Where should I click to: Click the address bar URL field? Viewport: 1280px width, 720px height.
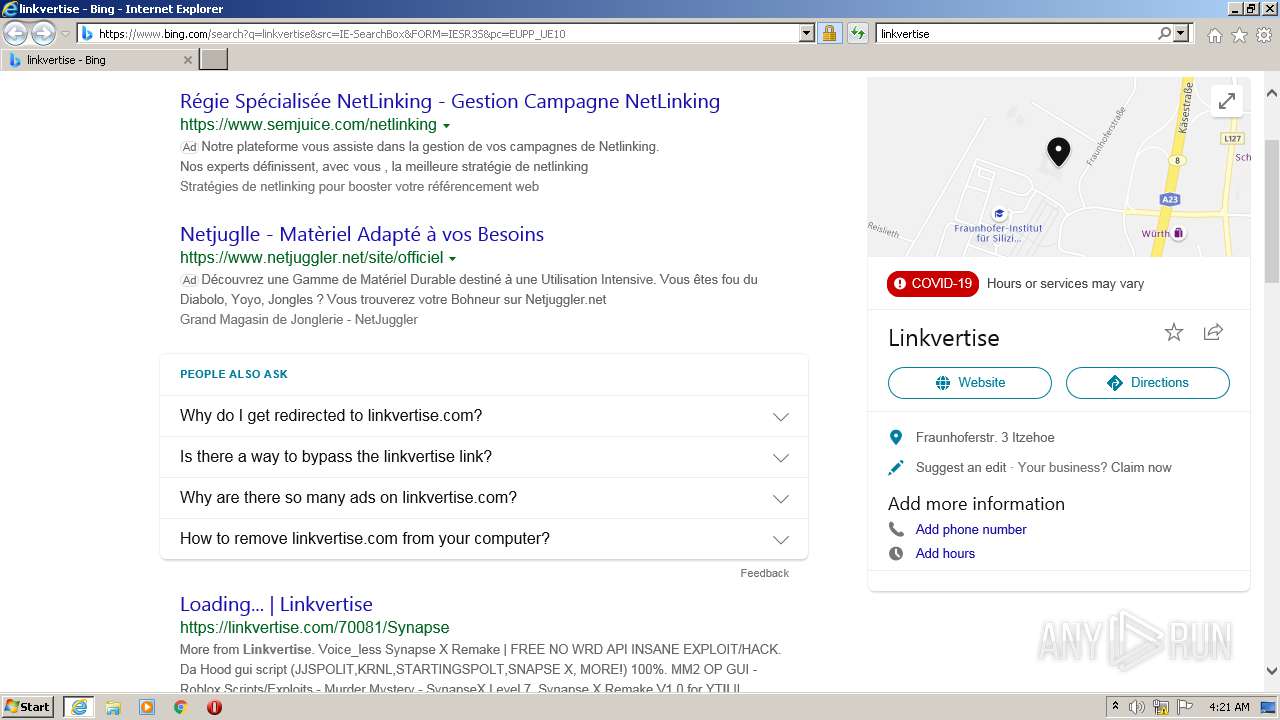tap(445, 33)
